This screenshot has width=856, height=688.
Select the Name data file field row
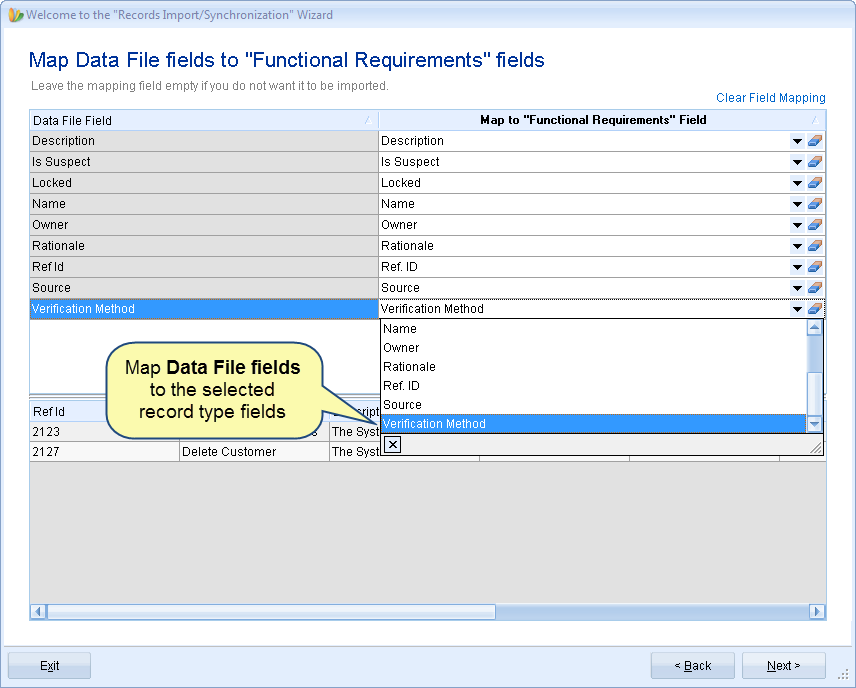click(204, 204)
